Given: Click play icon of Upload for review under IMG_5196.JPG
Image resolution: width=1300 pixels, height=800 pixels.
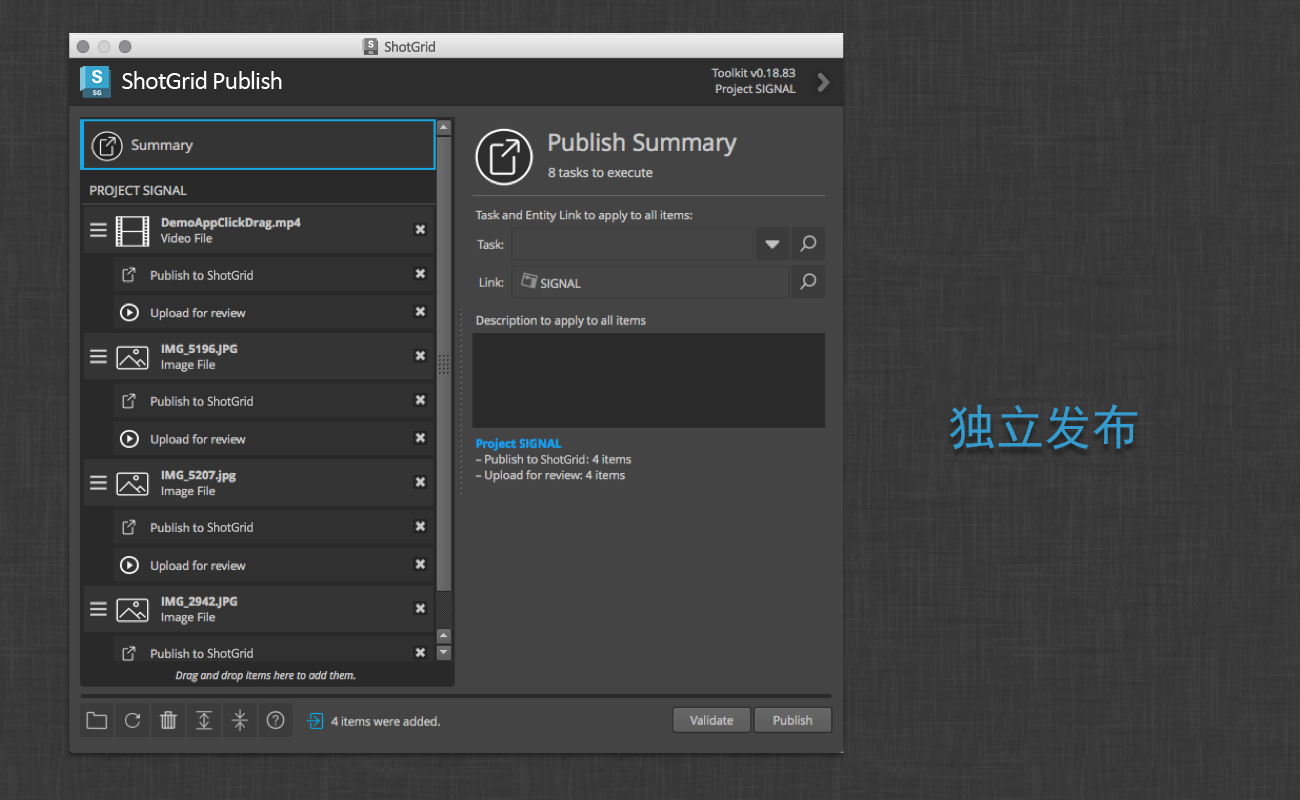Looking at the screenshot, I should pos(129,438).
